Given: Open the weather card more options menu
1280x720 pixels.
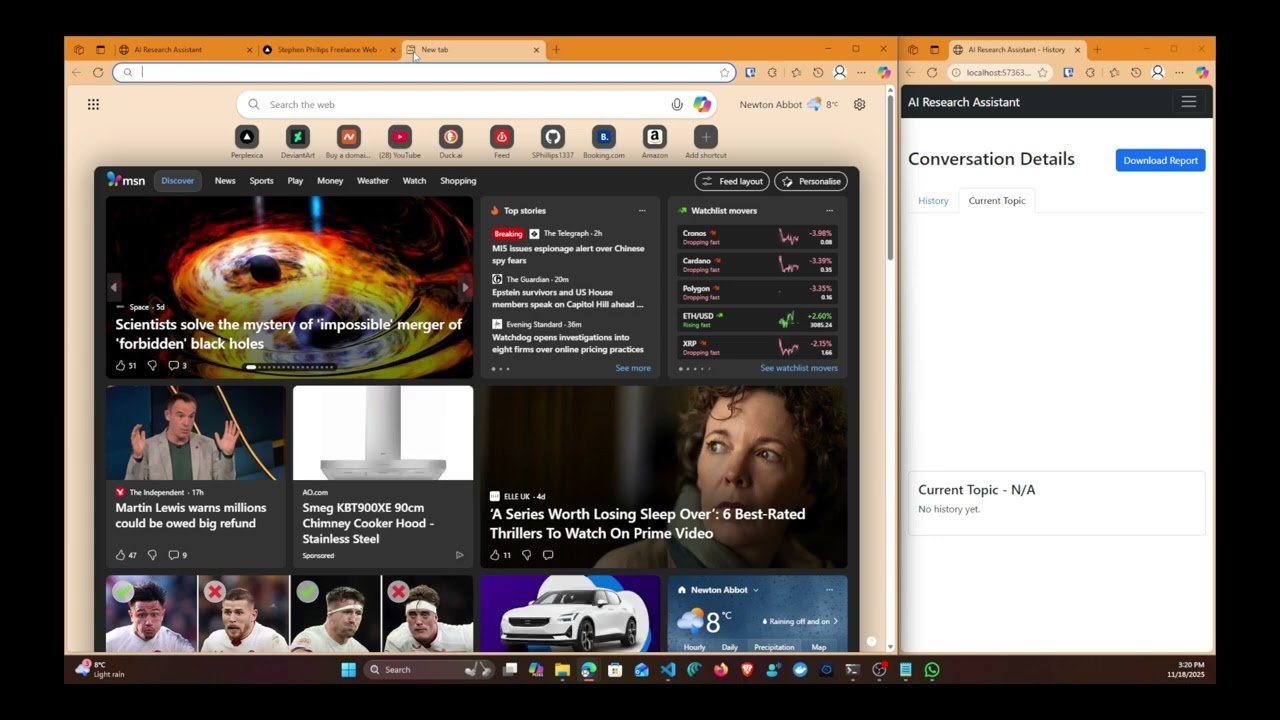Looking at the screenshot, I should point(829,590).
